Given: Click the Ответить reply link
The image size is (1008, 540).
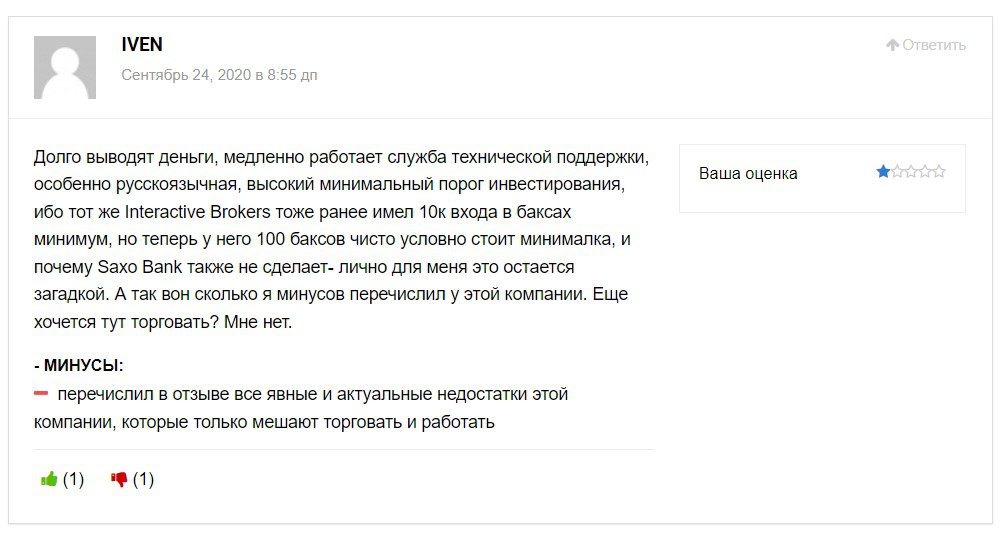Looking at the screenshot, I should click(934, 45).
